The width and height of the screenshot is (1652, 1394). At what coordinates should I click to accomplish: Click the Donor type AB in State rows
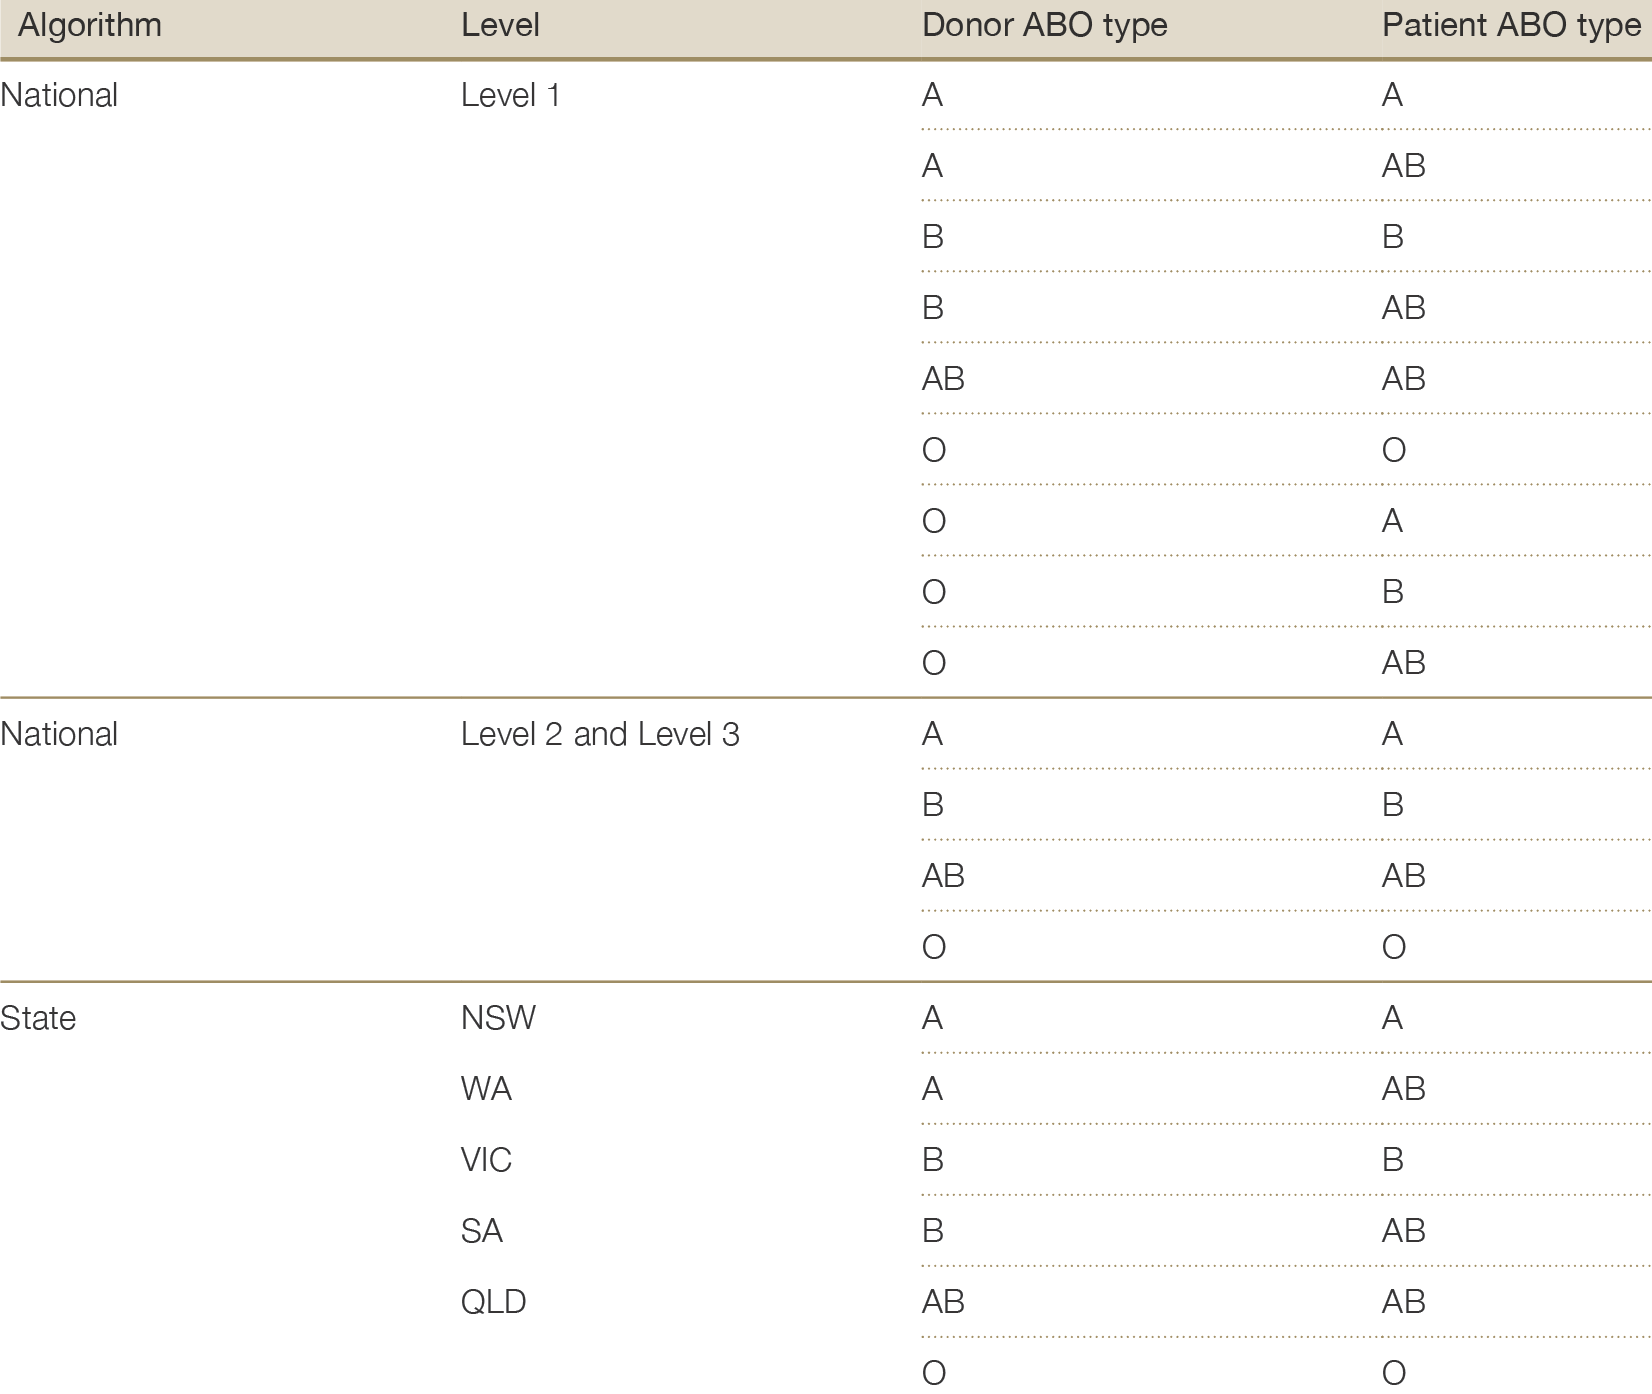943,1302
